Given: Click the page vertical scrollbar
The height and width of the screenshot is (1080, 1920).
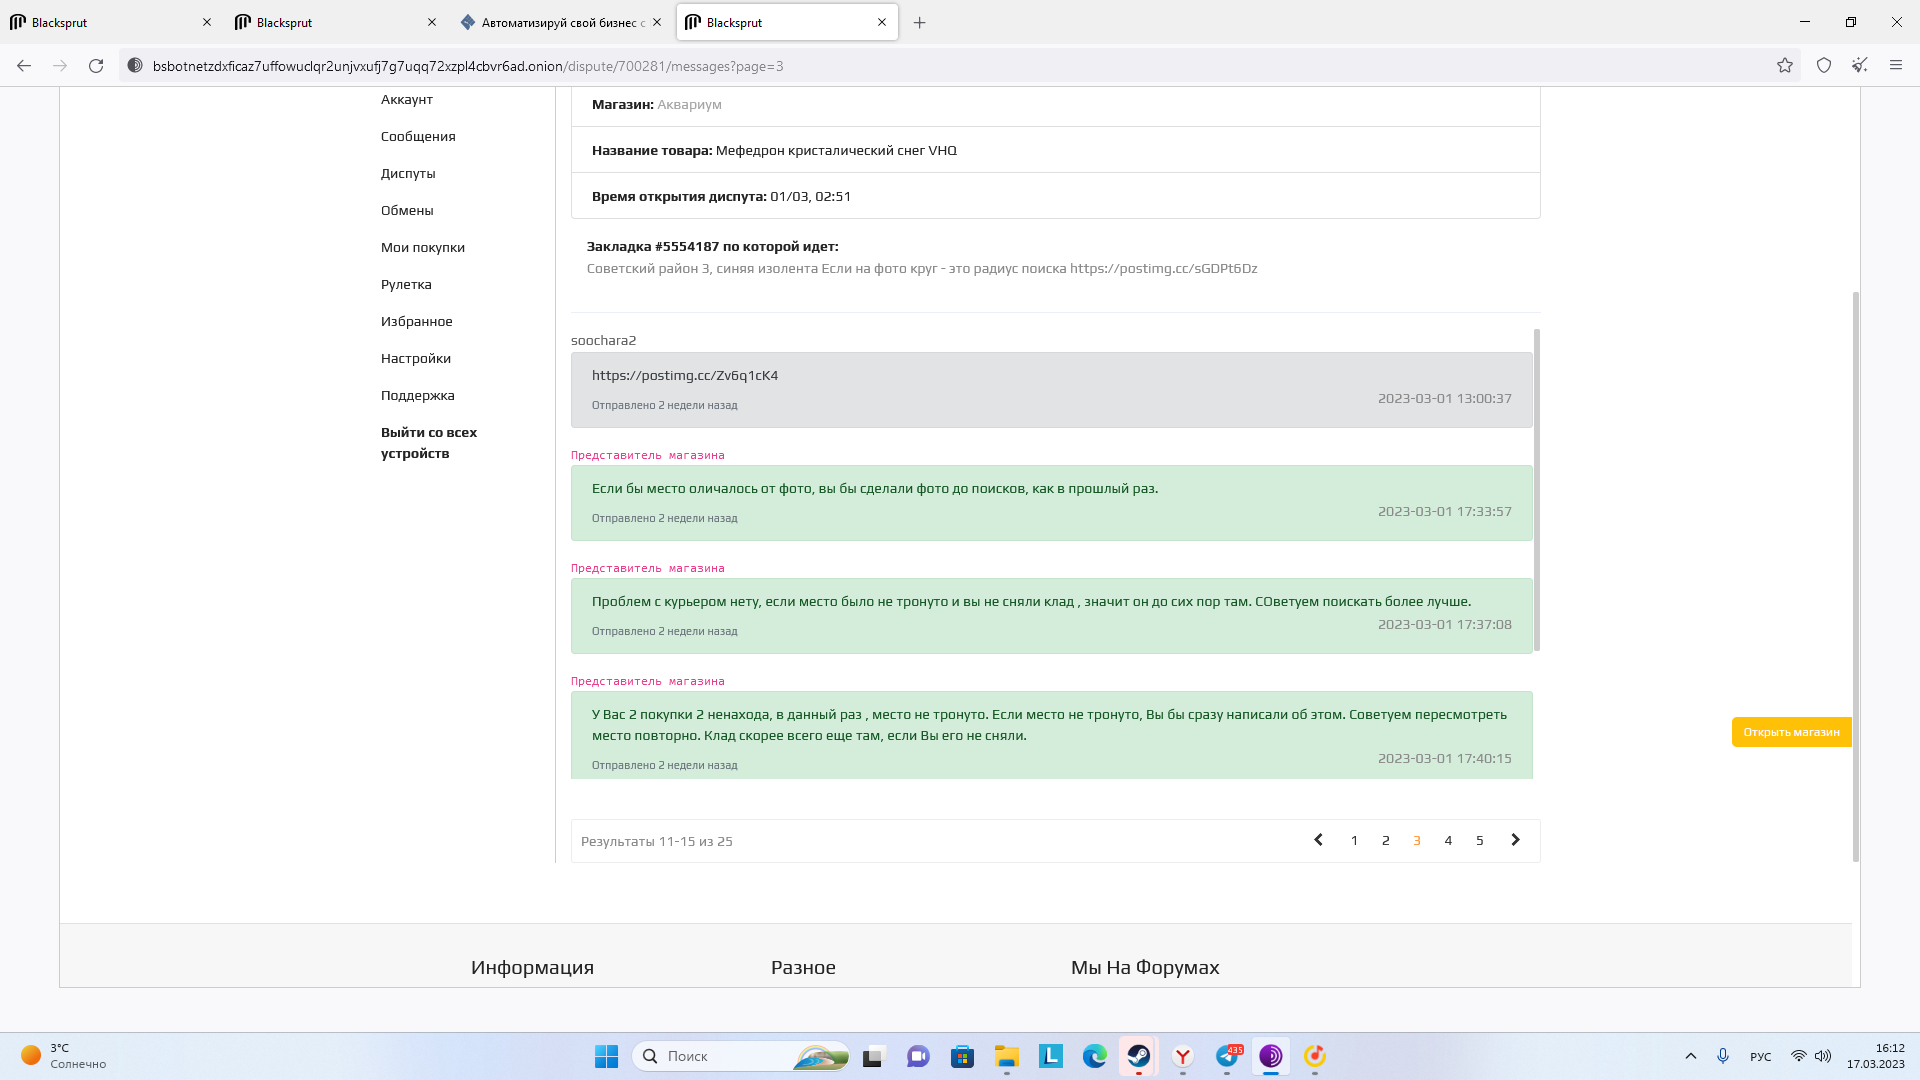Looking at the screenshot, I should click(x=1855, y=576).
